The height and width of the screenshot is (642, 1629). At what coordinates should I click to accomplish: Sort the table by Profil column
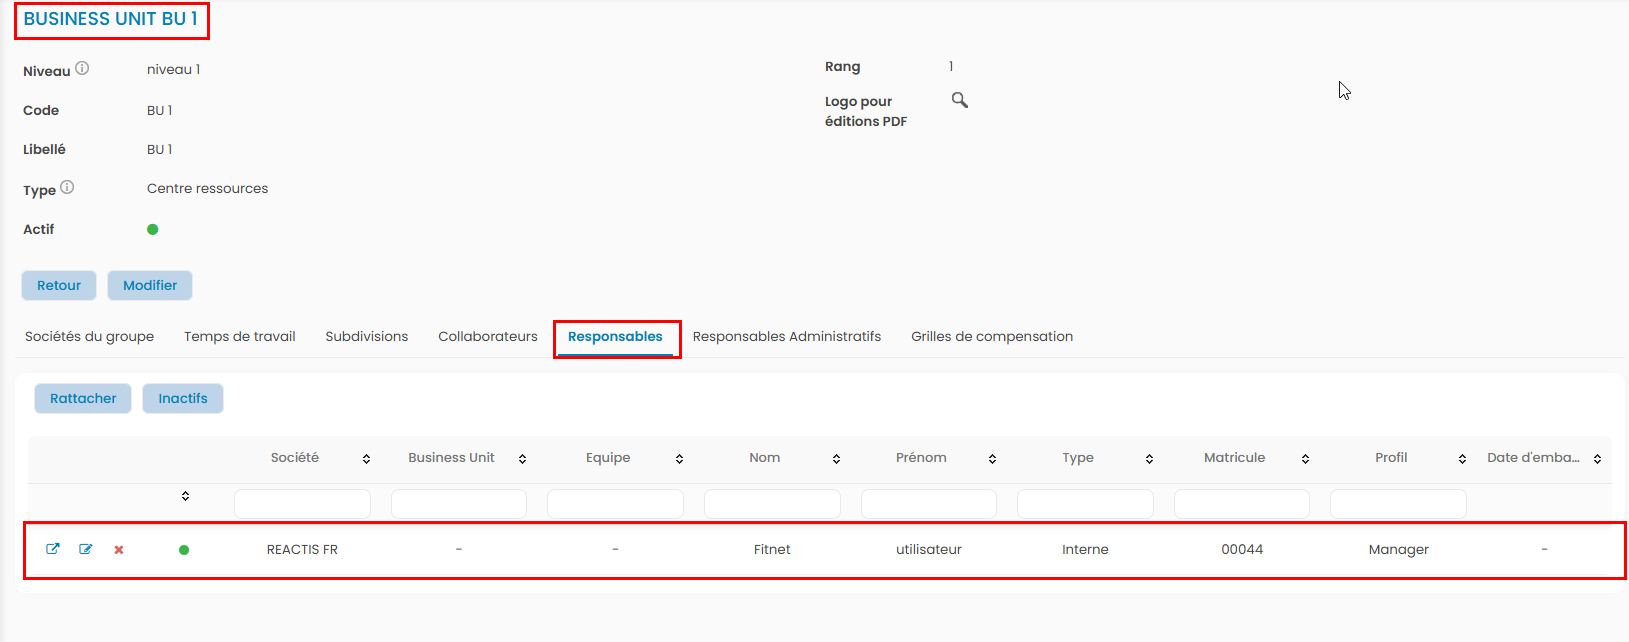(x=1462, y=459)
